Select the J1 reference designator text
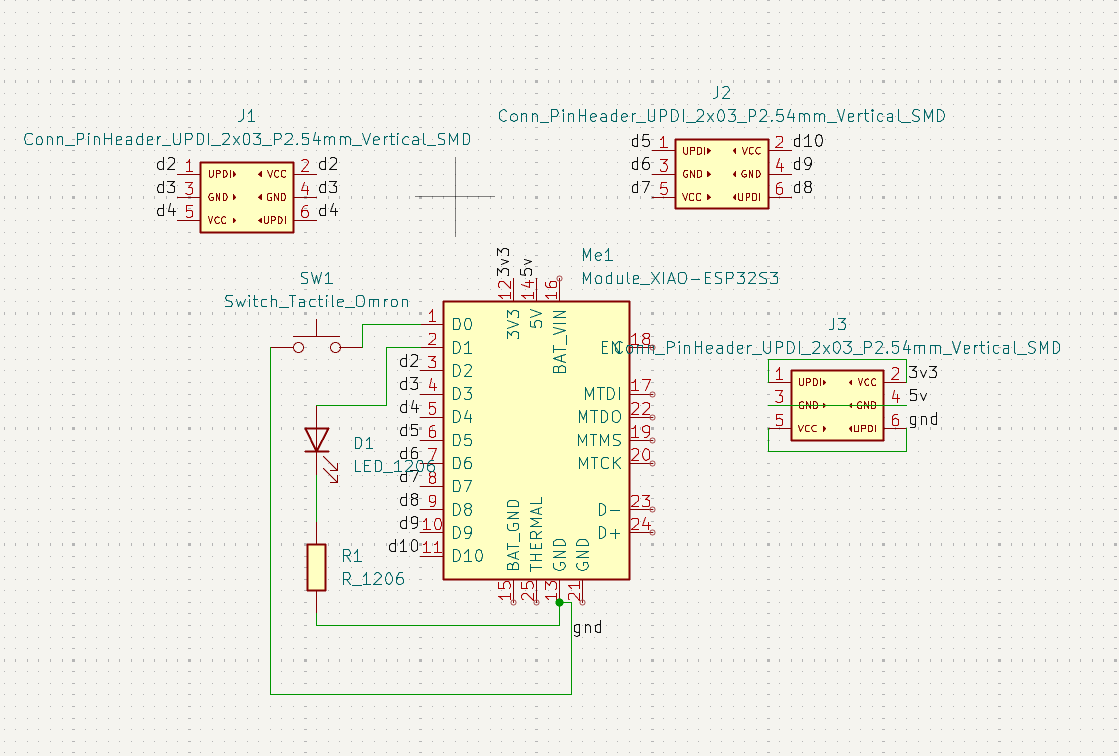Image resolution: width=1119 pixels, height=756 pixels. point(247,115)
